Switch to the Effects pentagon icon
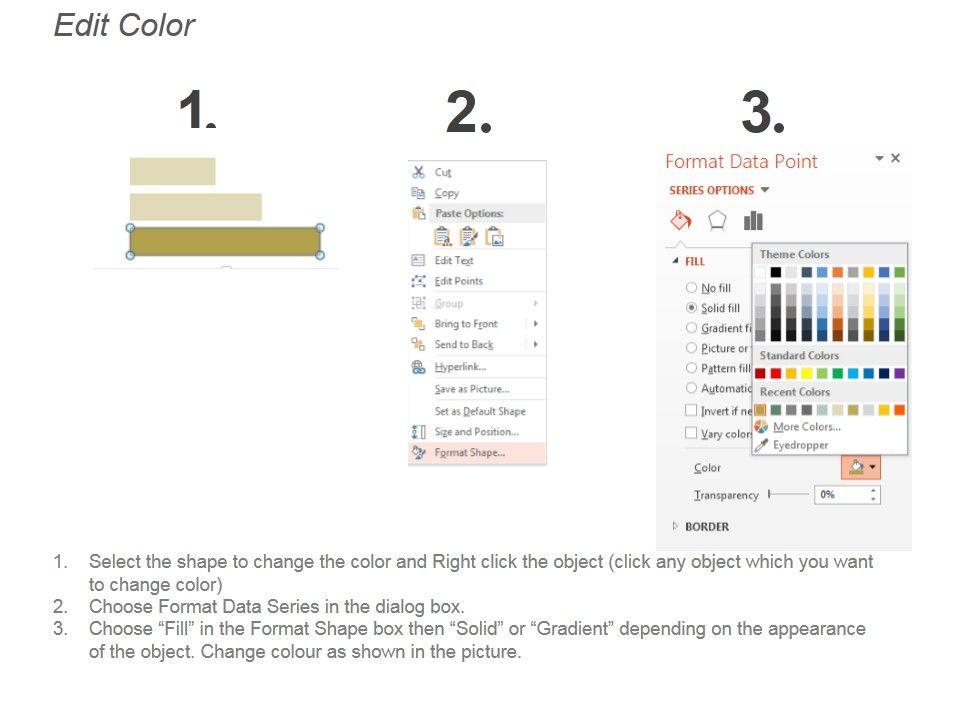The image size is (960, 720). pos(717,221)
